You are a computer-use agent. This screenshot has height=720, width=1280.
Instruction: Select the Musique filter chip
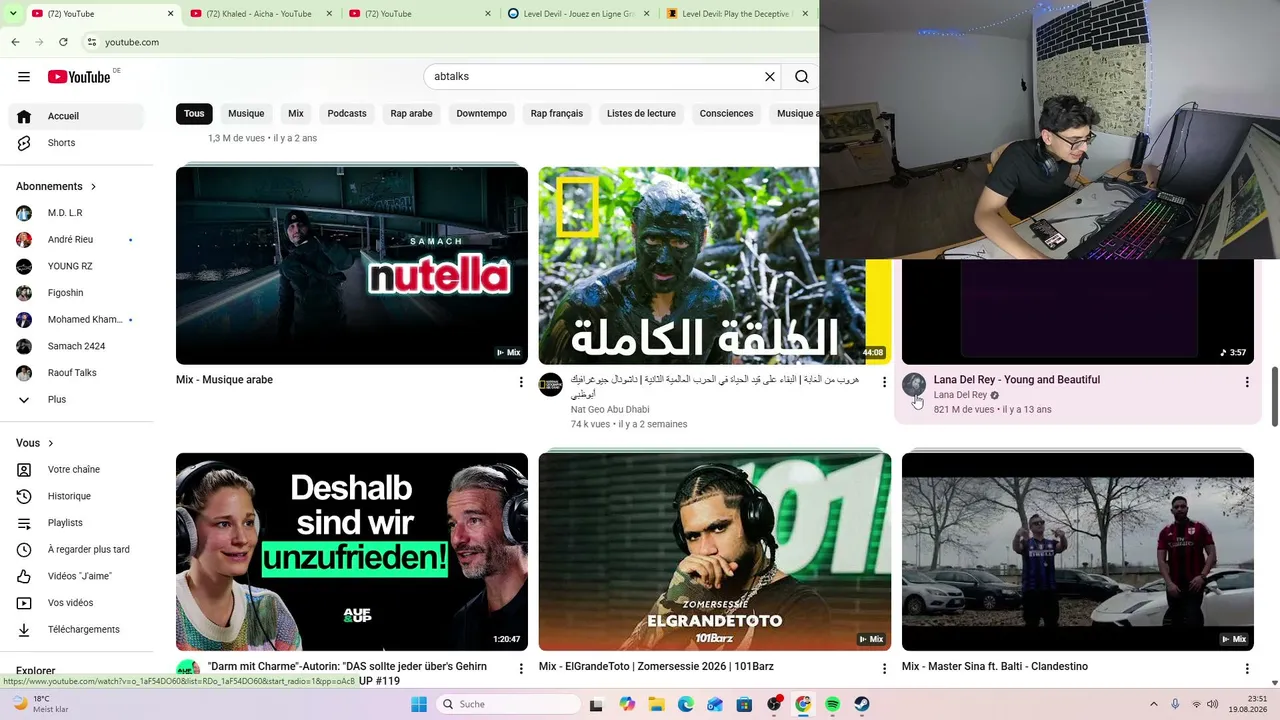pos(246,113)
